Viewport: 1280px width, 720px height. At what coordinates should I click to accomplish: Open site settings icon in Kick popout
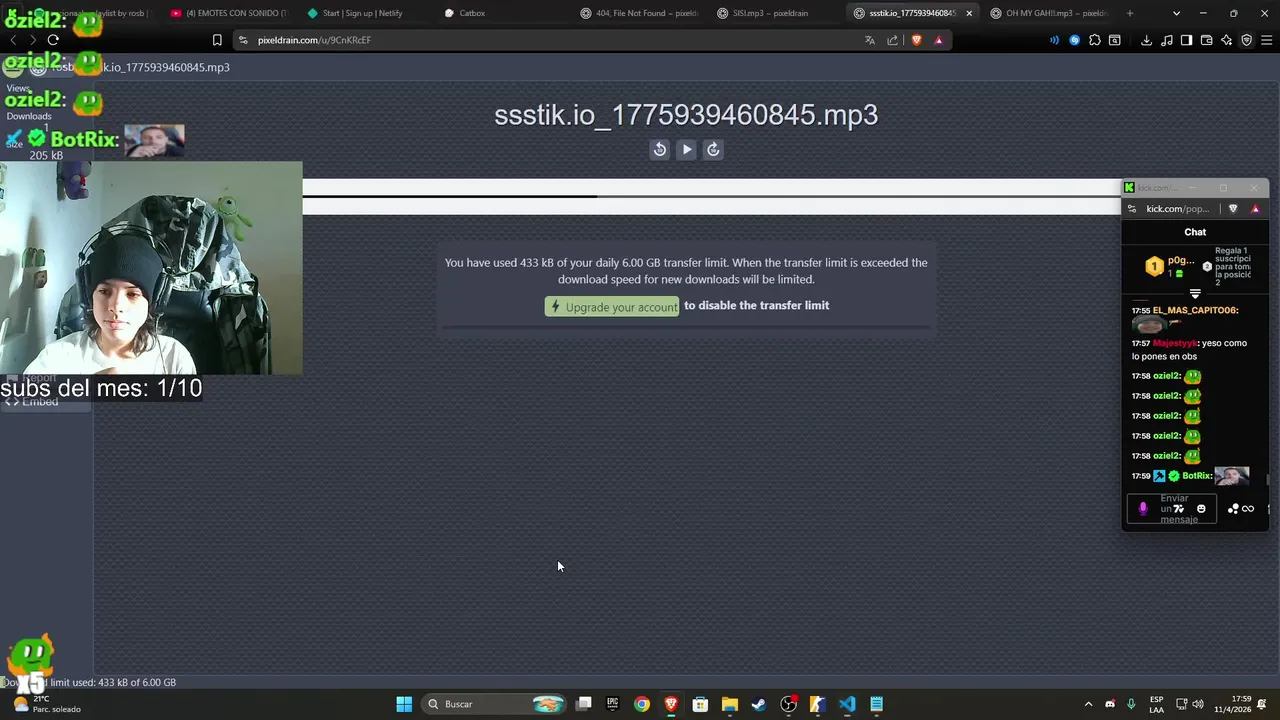(x=1132, y=209)
